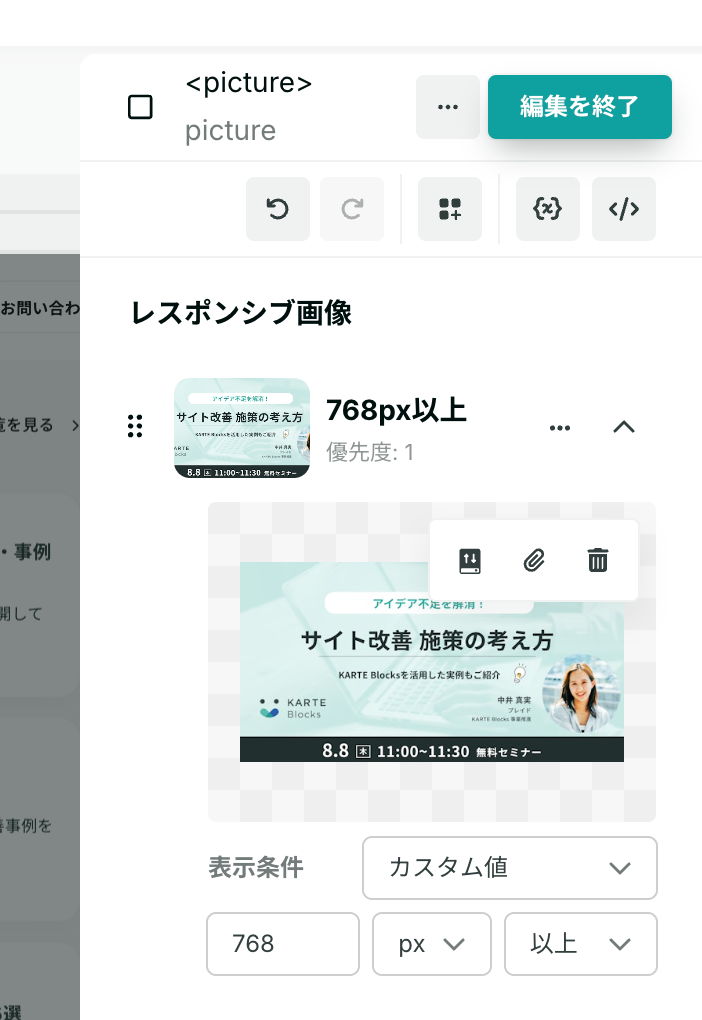The width and height of the screenshot is (702, 1020).
Task: Open the 以上 comparison dropdown
Action: (580, 944)
